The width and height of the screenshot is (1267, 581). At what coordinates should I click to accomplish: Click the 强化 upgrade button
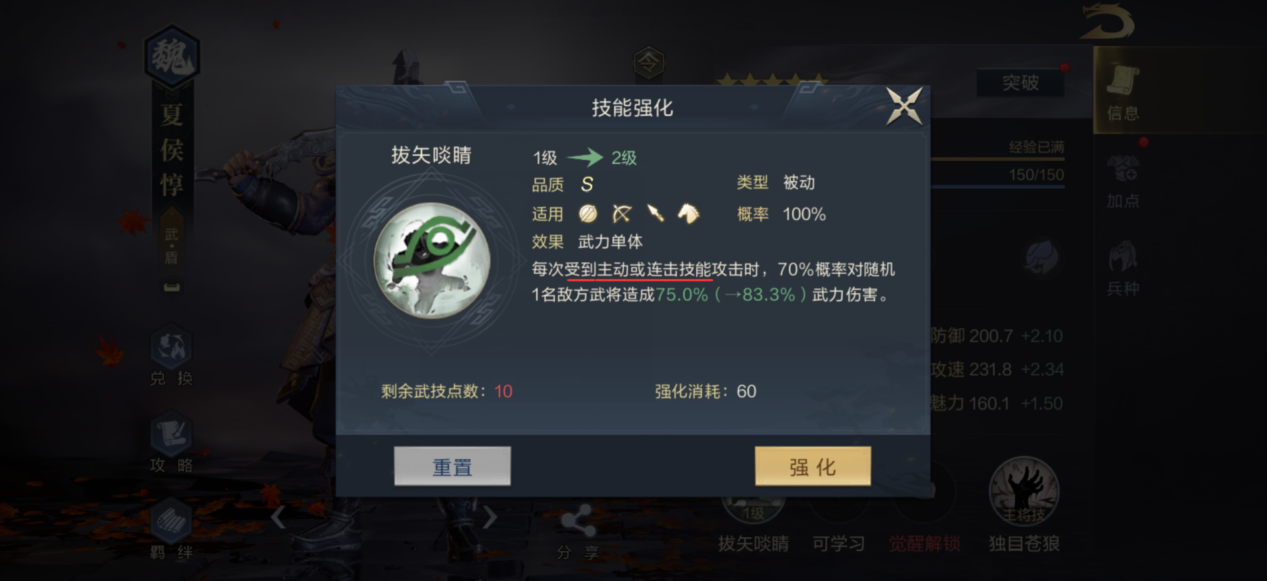tap(813, 467)
